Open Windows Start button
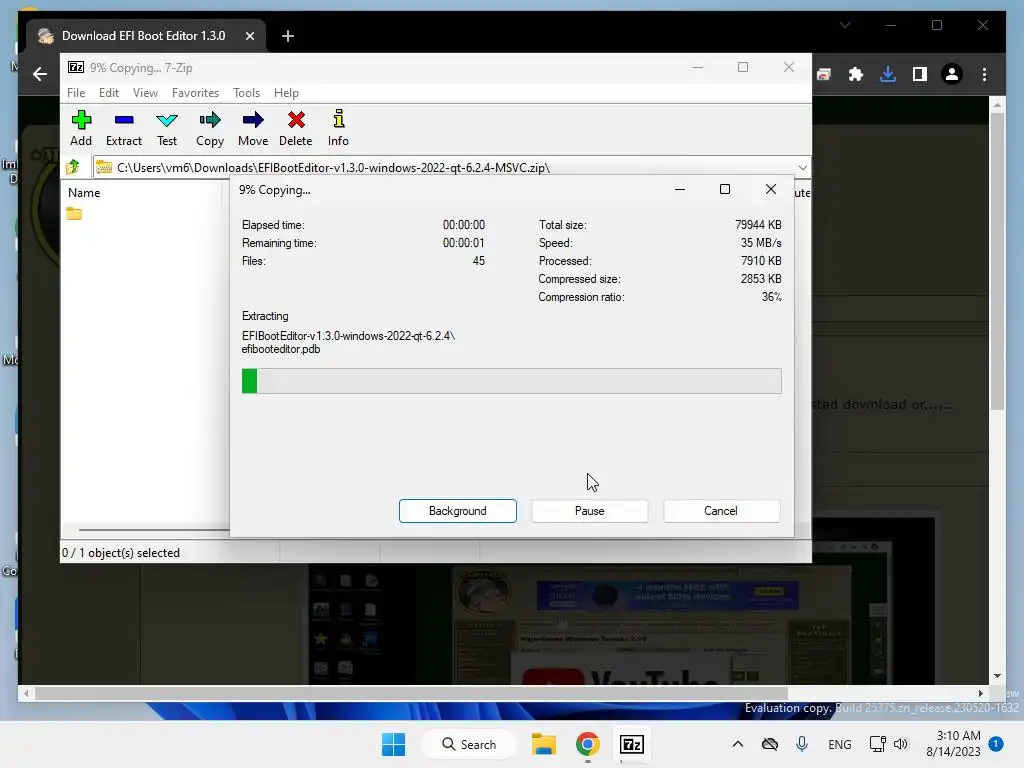 [x=393, y=744]
